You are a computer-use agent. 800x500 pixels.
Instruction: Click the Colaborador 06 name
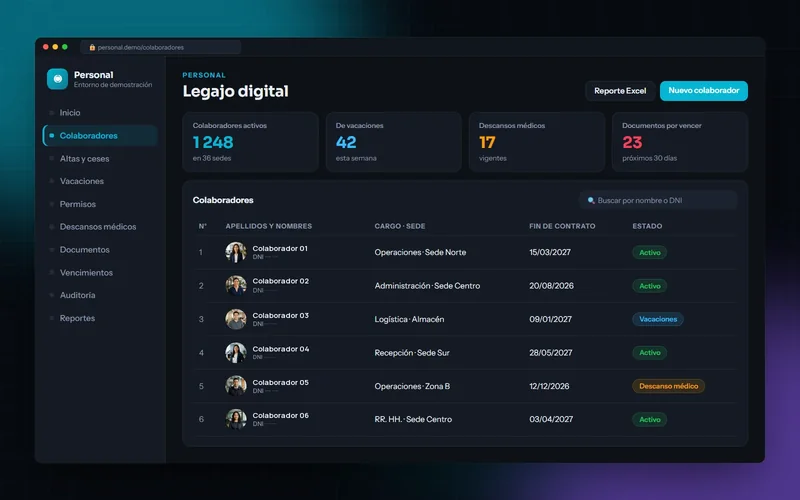pyautogui.click(x=281, y=415)
